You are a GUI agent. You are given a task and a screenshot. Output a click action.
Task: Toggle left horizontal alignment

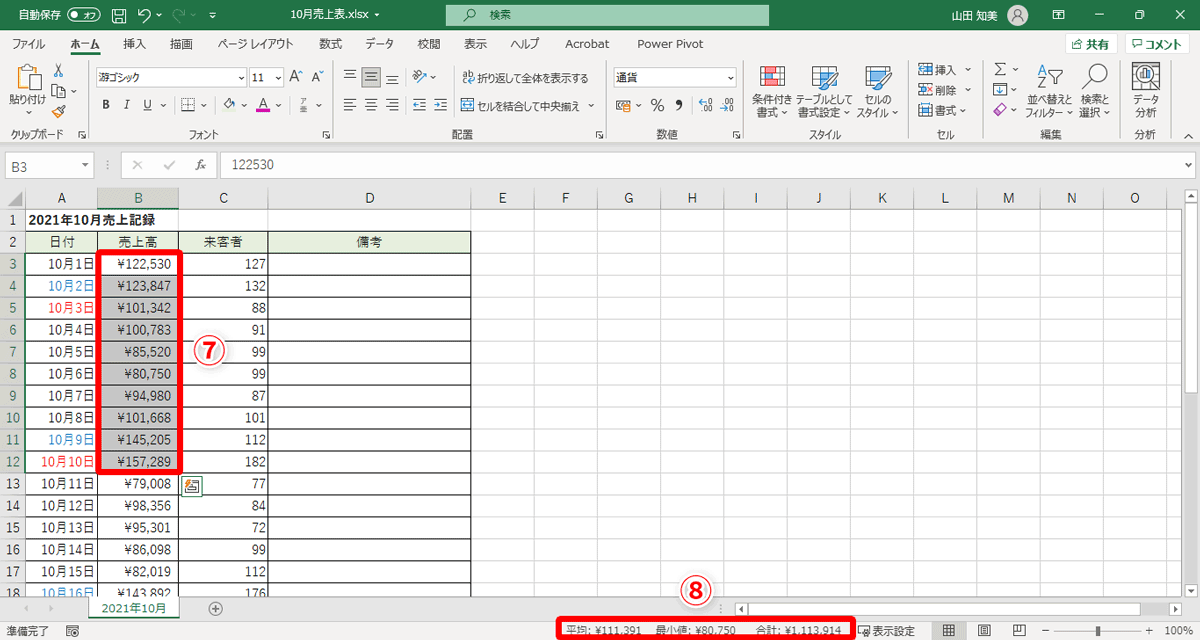pos(350,105)
